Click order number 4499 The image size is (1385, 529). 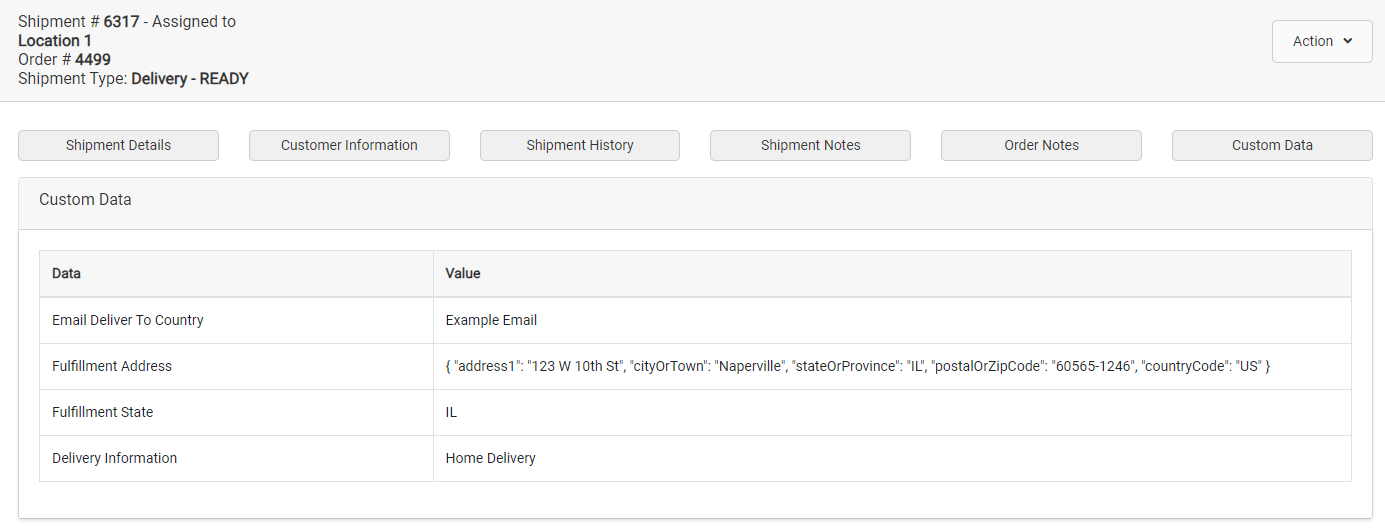point(93,59)
